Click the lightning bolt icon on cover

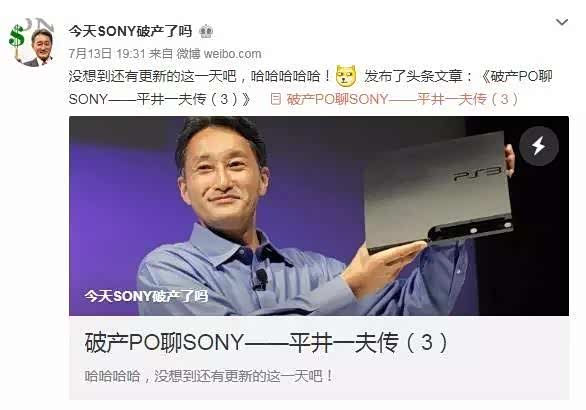539,146
